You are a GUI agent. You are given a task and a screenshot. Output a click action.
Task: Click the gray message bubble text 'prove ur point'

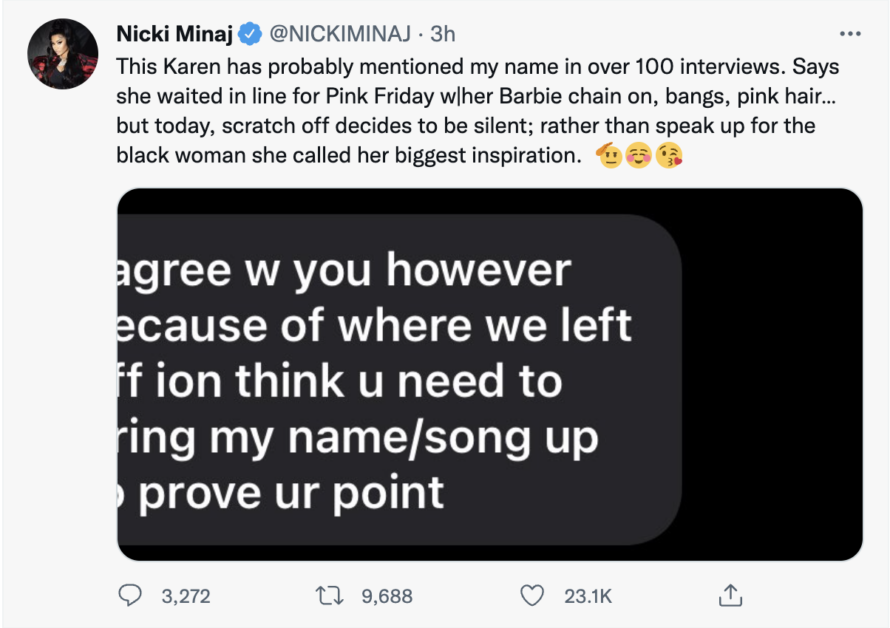(291, 493)
